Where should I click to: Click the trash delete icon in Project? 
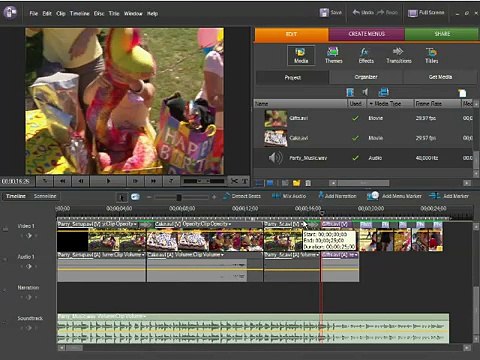308,183
